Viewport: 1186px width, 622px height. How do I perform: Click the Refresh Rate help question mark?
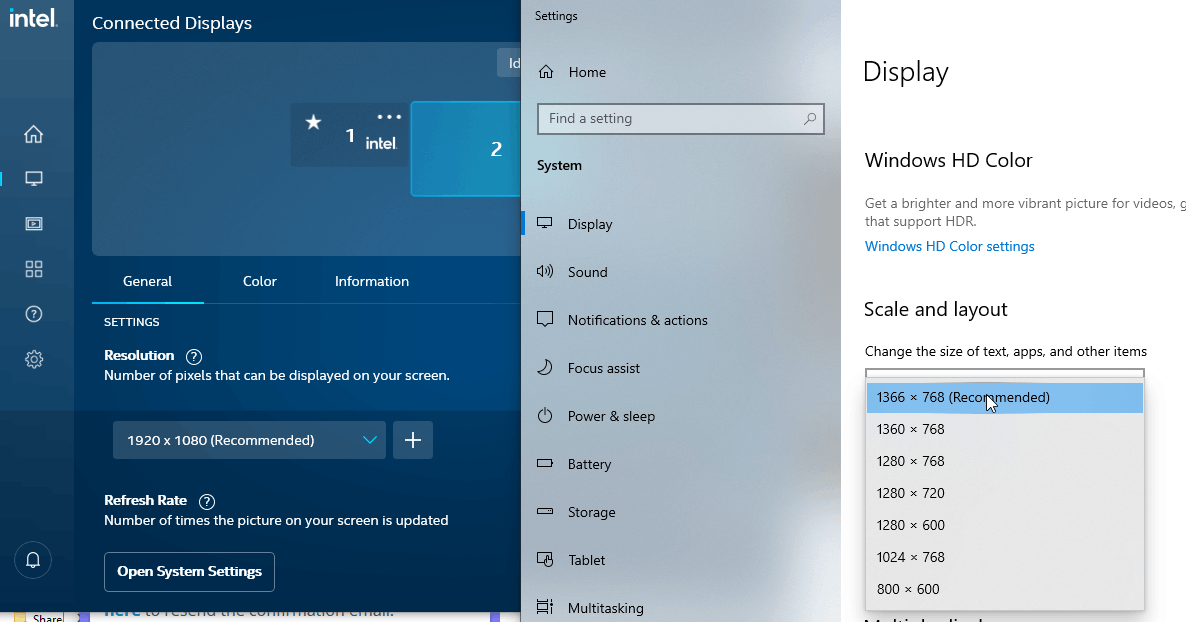[207, 501]
